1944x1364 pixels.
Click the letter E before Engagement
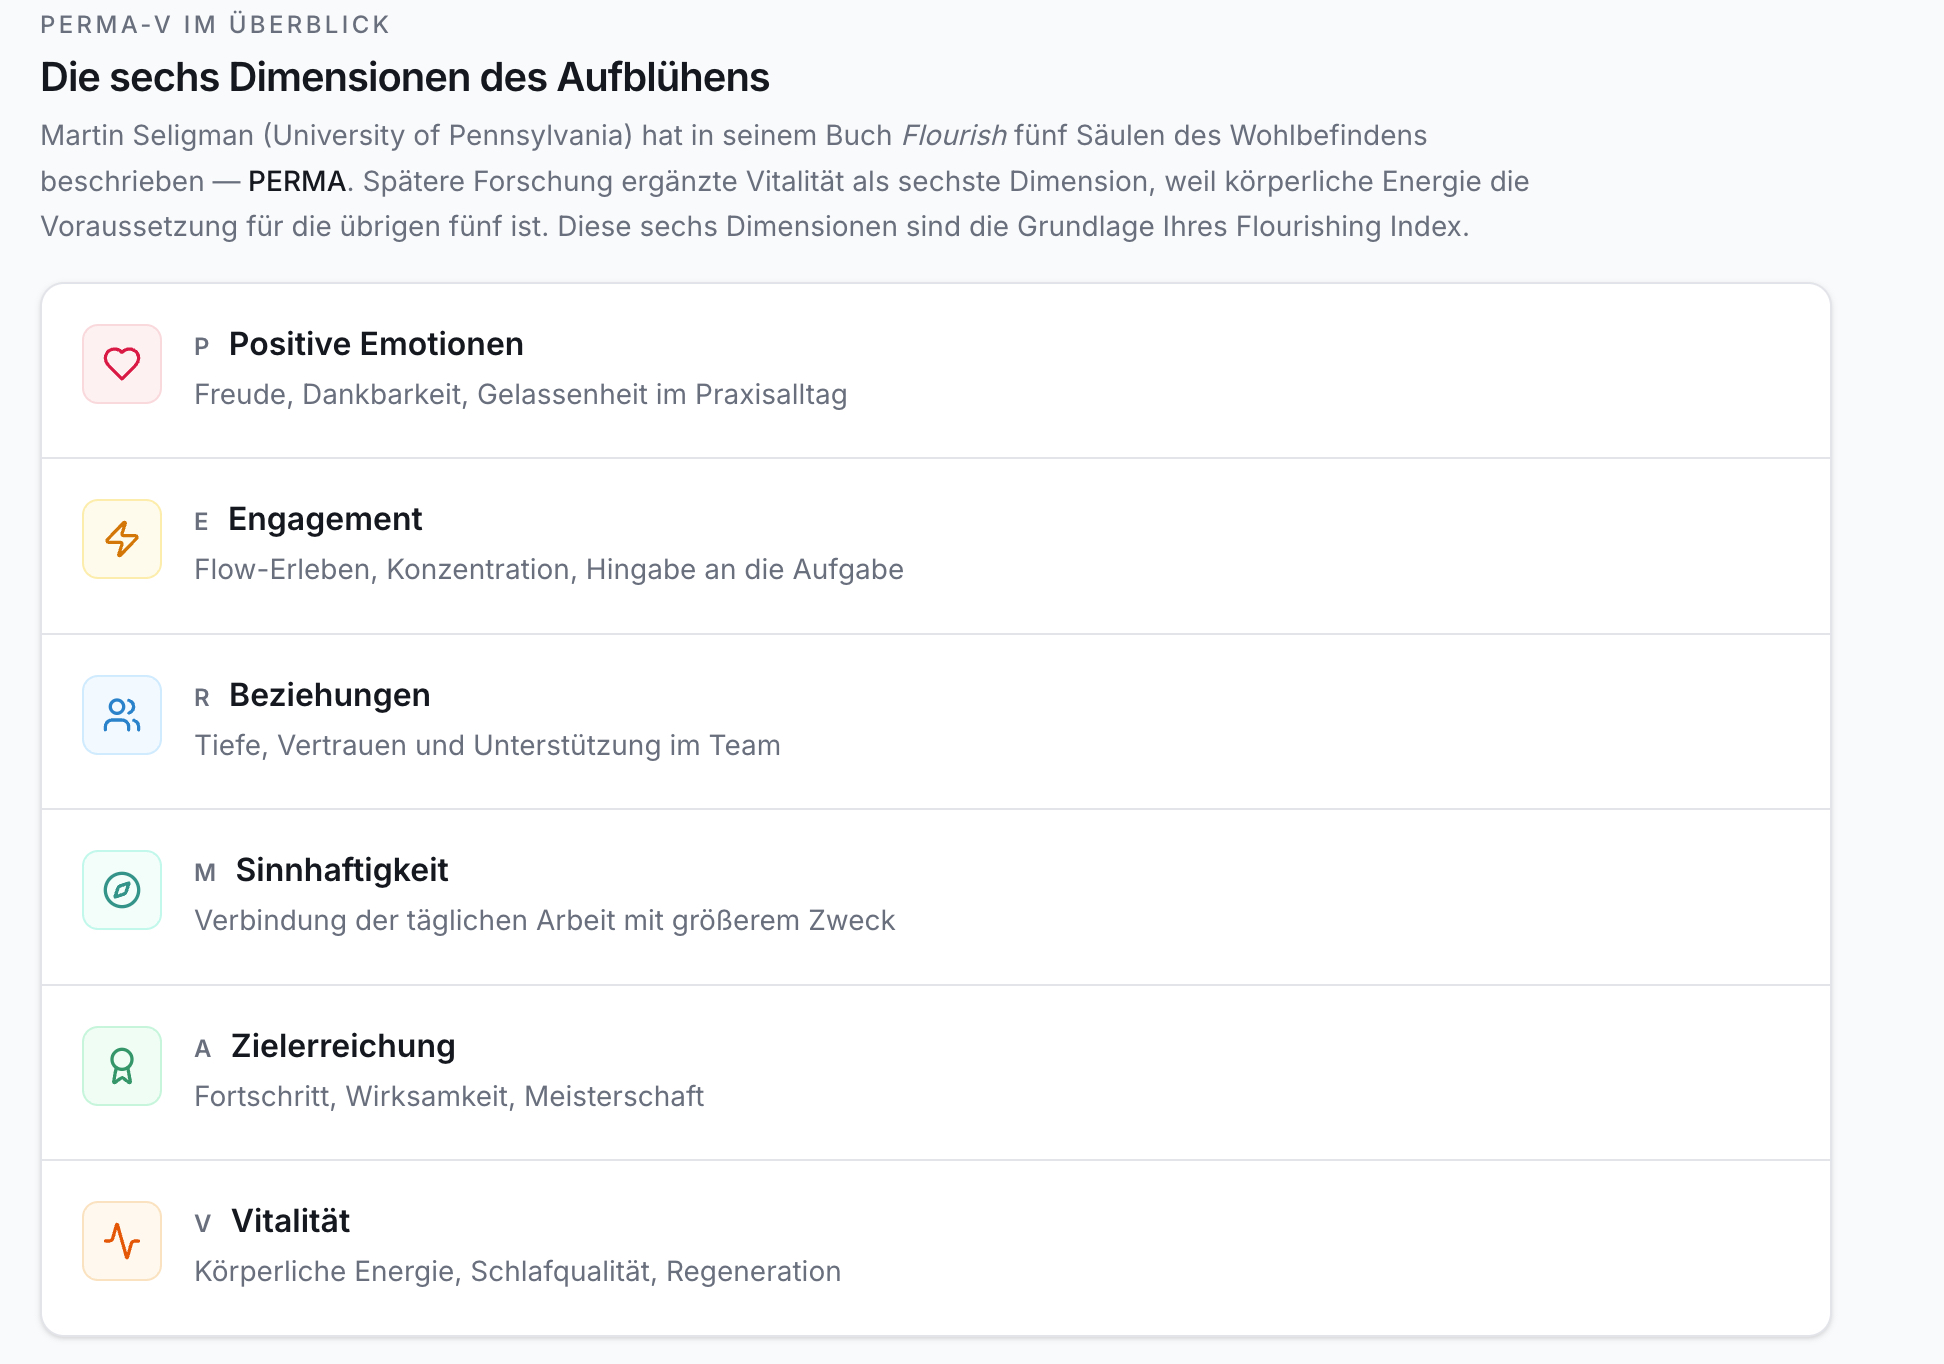[x=201, y=522]
